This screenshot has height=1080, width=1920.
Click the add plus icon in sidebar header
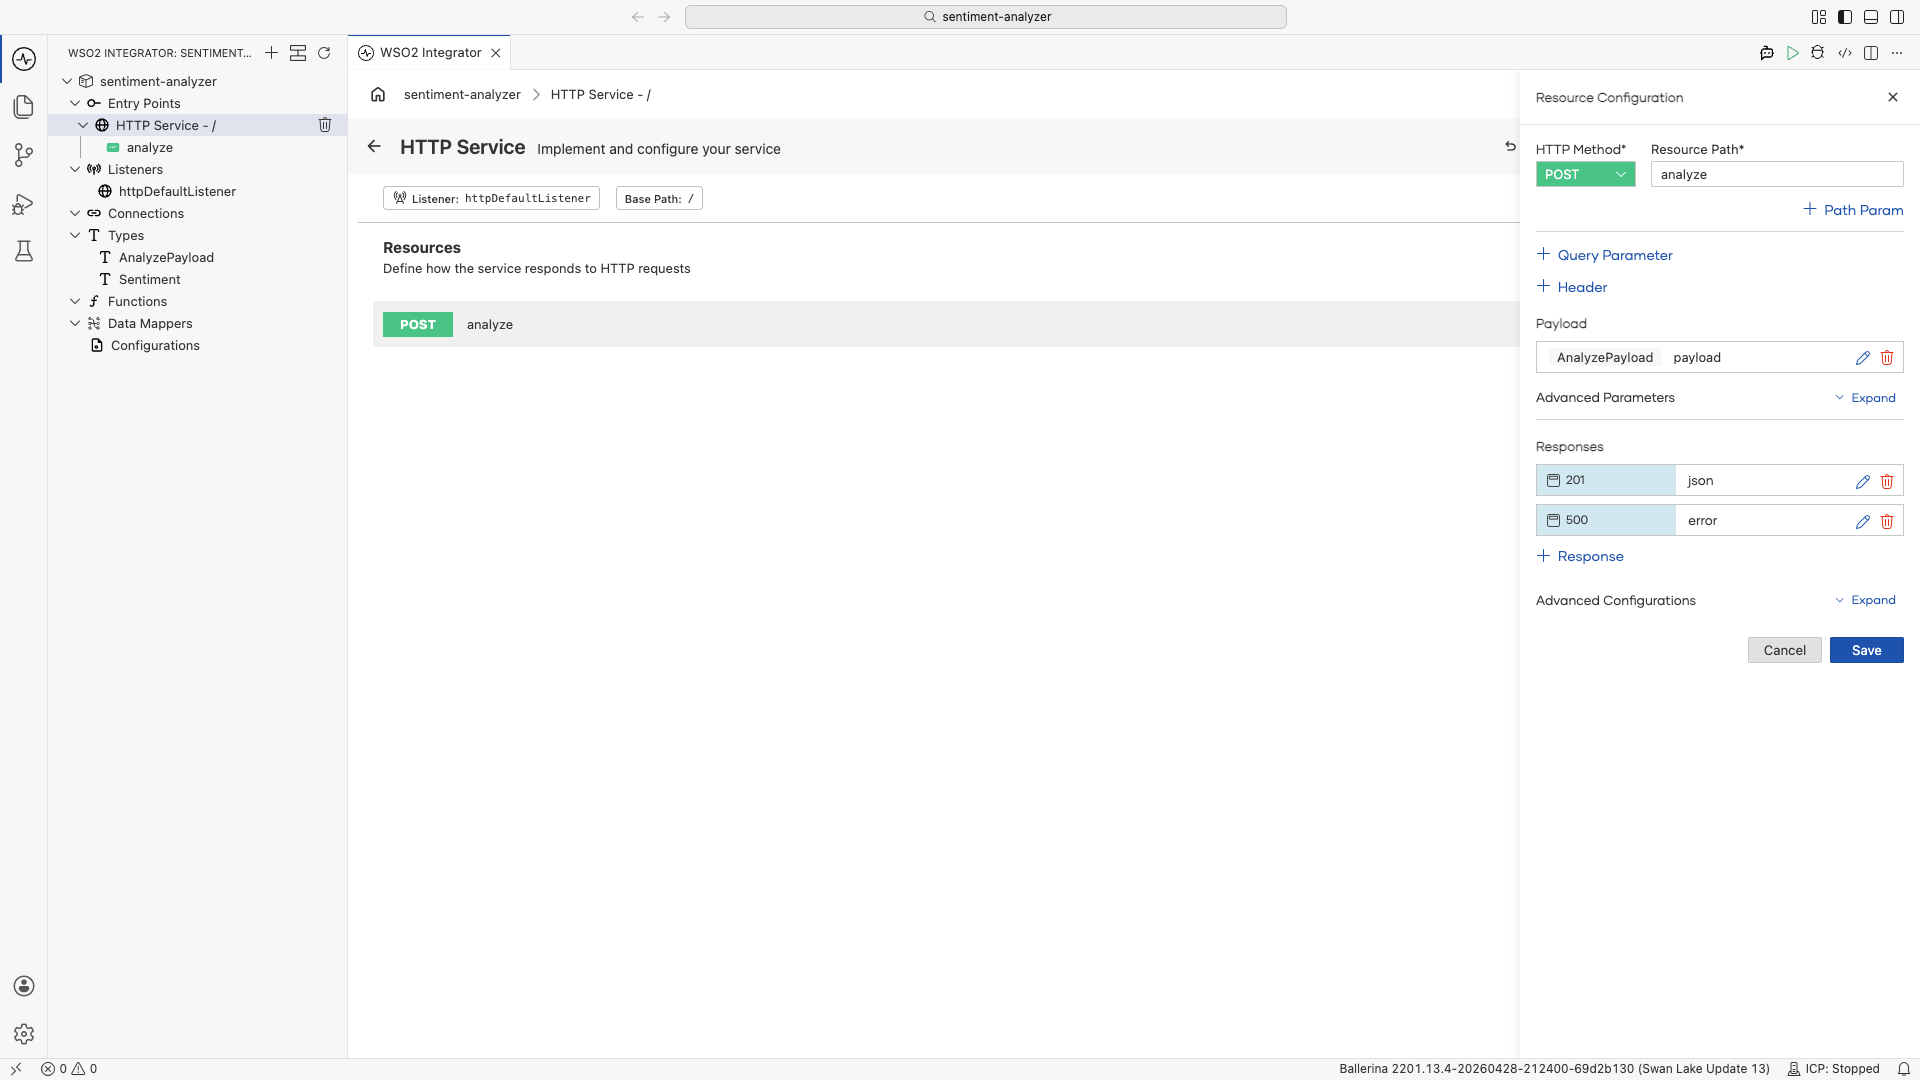[271, 53]
